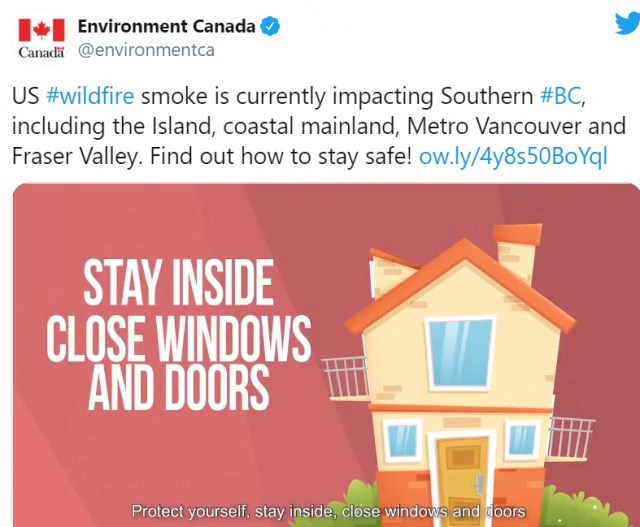Open the embedded house video thumbnail

click(x=326, y=355)
